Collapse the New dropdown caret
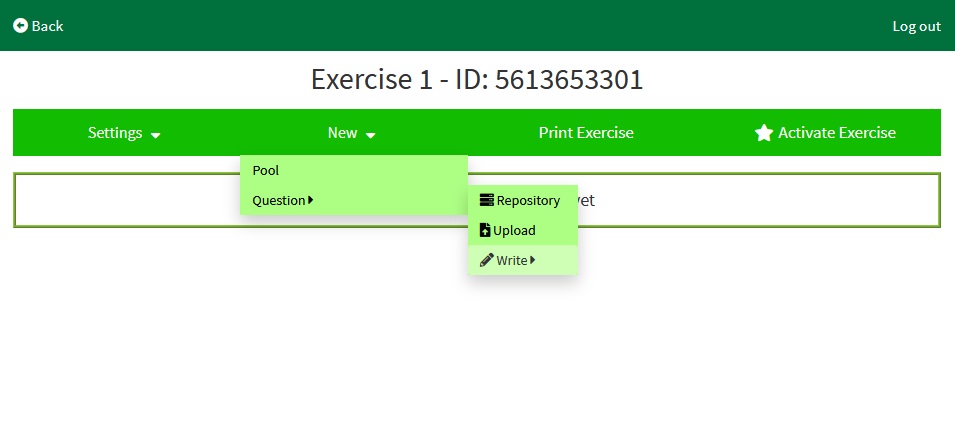This screenshot has width=955, height=423. (x=370, y=135)
